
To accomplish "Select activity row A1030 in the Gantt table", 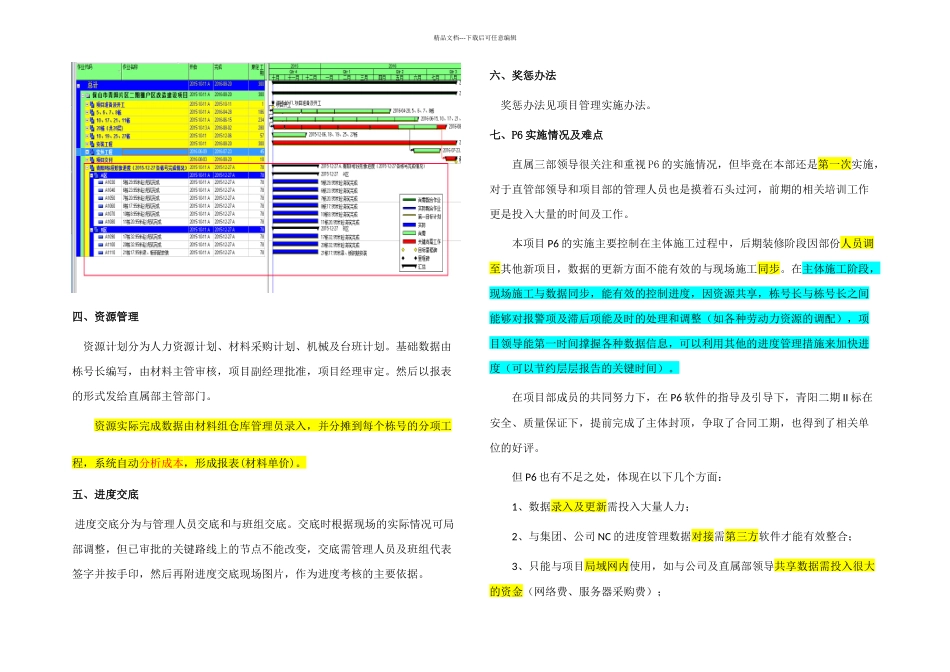I will pos(178,182).
